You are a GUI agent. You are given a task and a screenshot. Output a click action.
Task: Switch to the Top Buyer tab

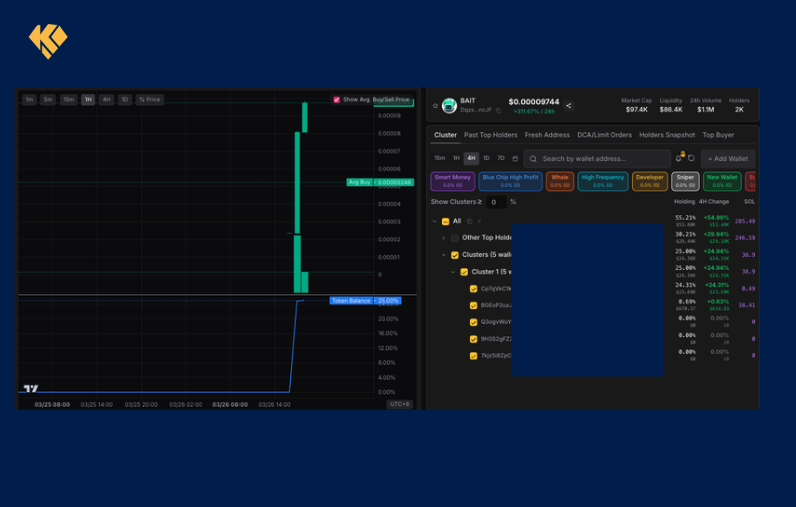tap(718, 135)
